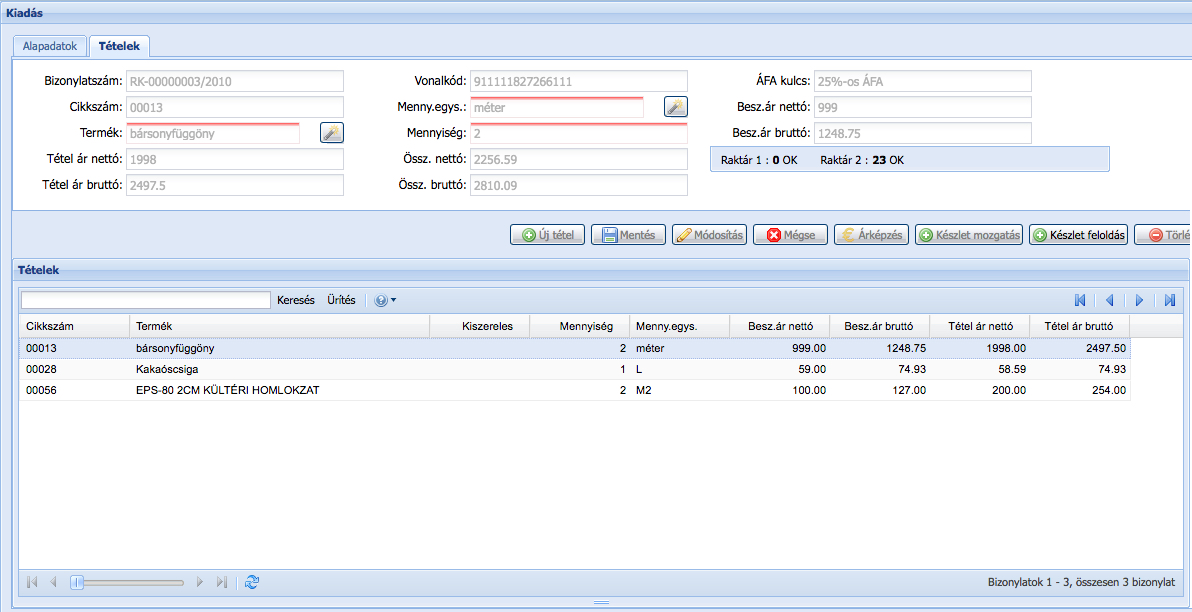This screenshot has width=1192, height=612.
Task: Go to previous page with top-right arrow
Action: (x=1109, y=300)
